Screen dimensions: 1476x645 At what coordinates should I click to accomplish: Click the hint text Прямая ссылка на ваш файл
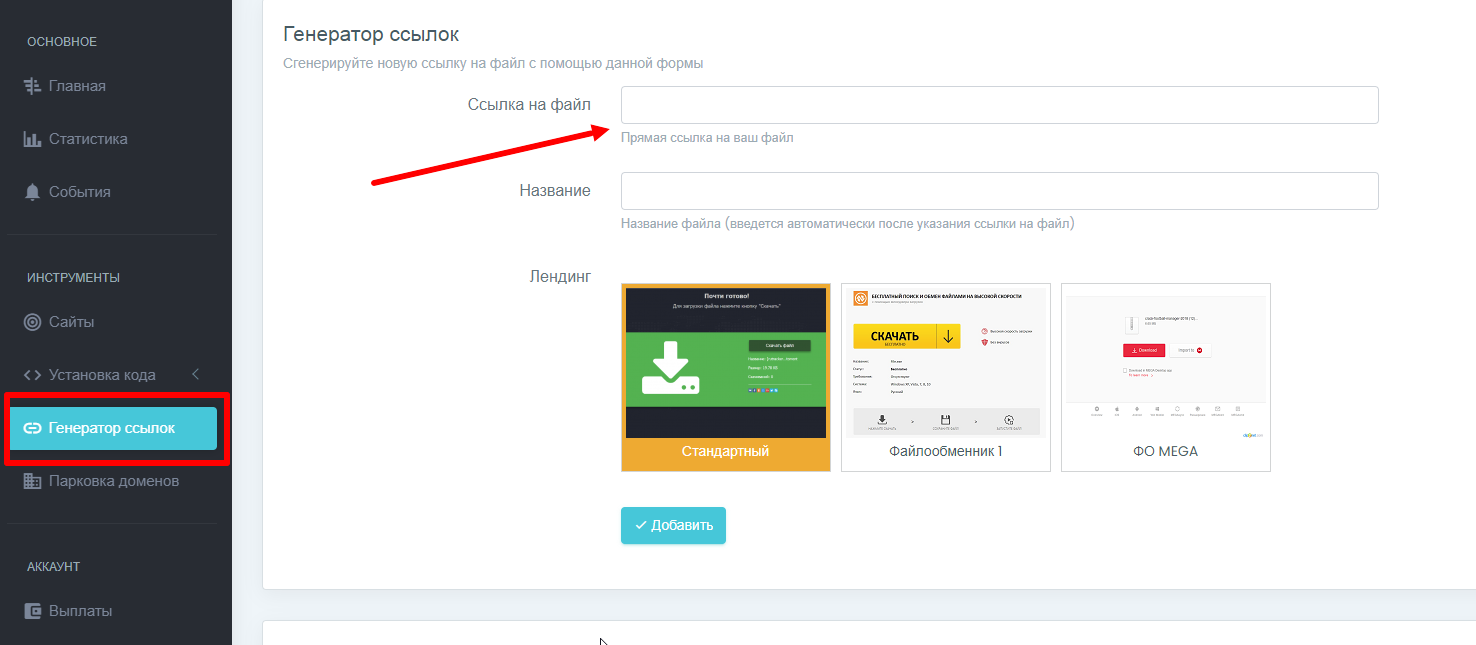(x=707, y=138)
